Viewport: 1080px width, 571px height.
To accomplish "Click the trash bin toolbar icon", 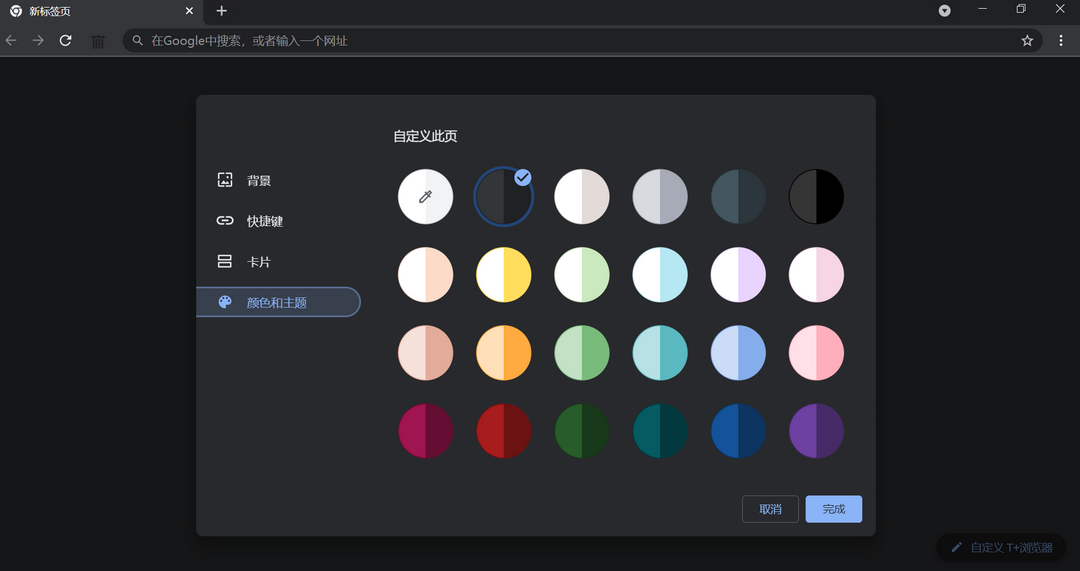I will 98,41.
